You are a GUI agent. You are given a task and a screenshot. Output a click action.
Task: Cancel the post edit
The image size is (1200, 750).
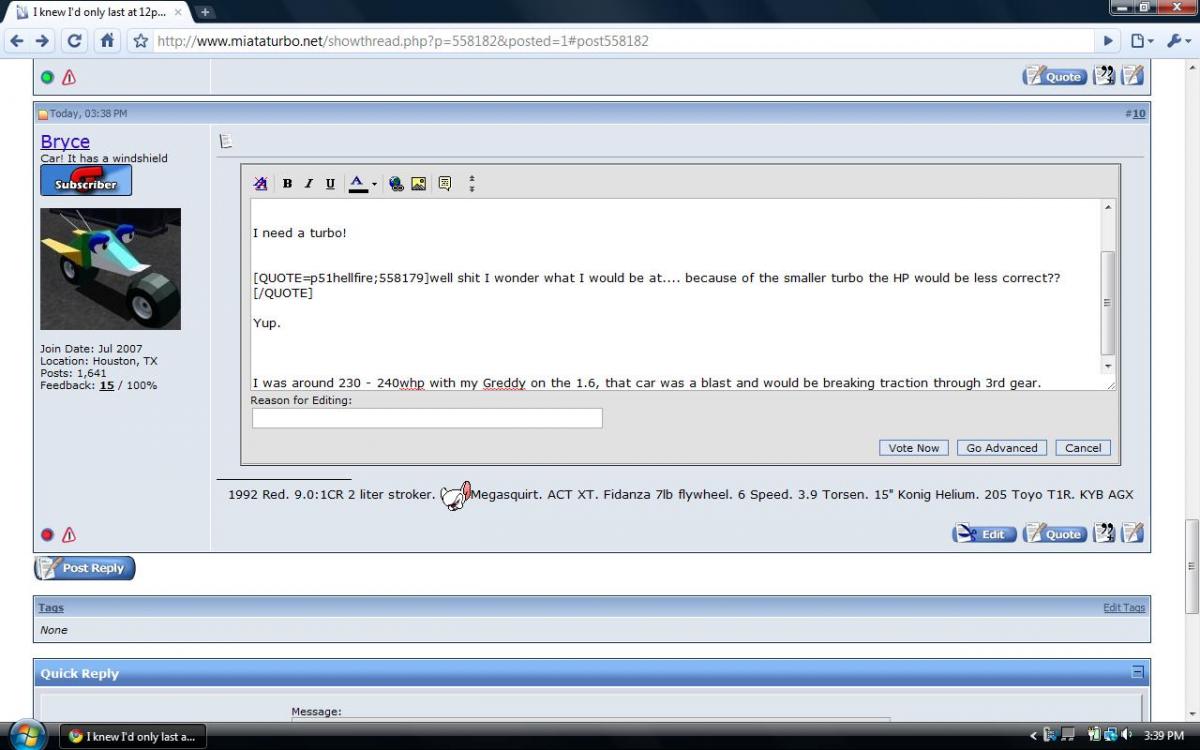[x=1083, y=448]
